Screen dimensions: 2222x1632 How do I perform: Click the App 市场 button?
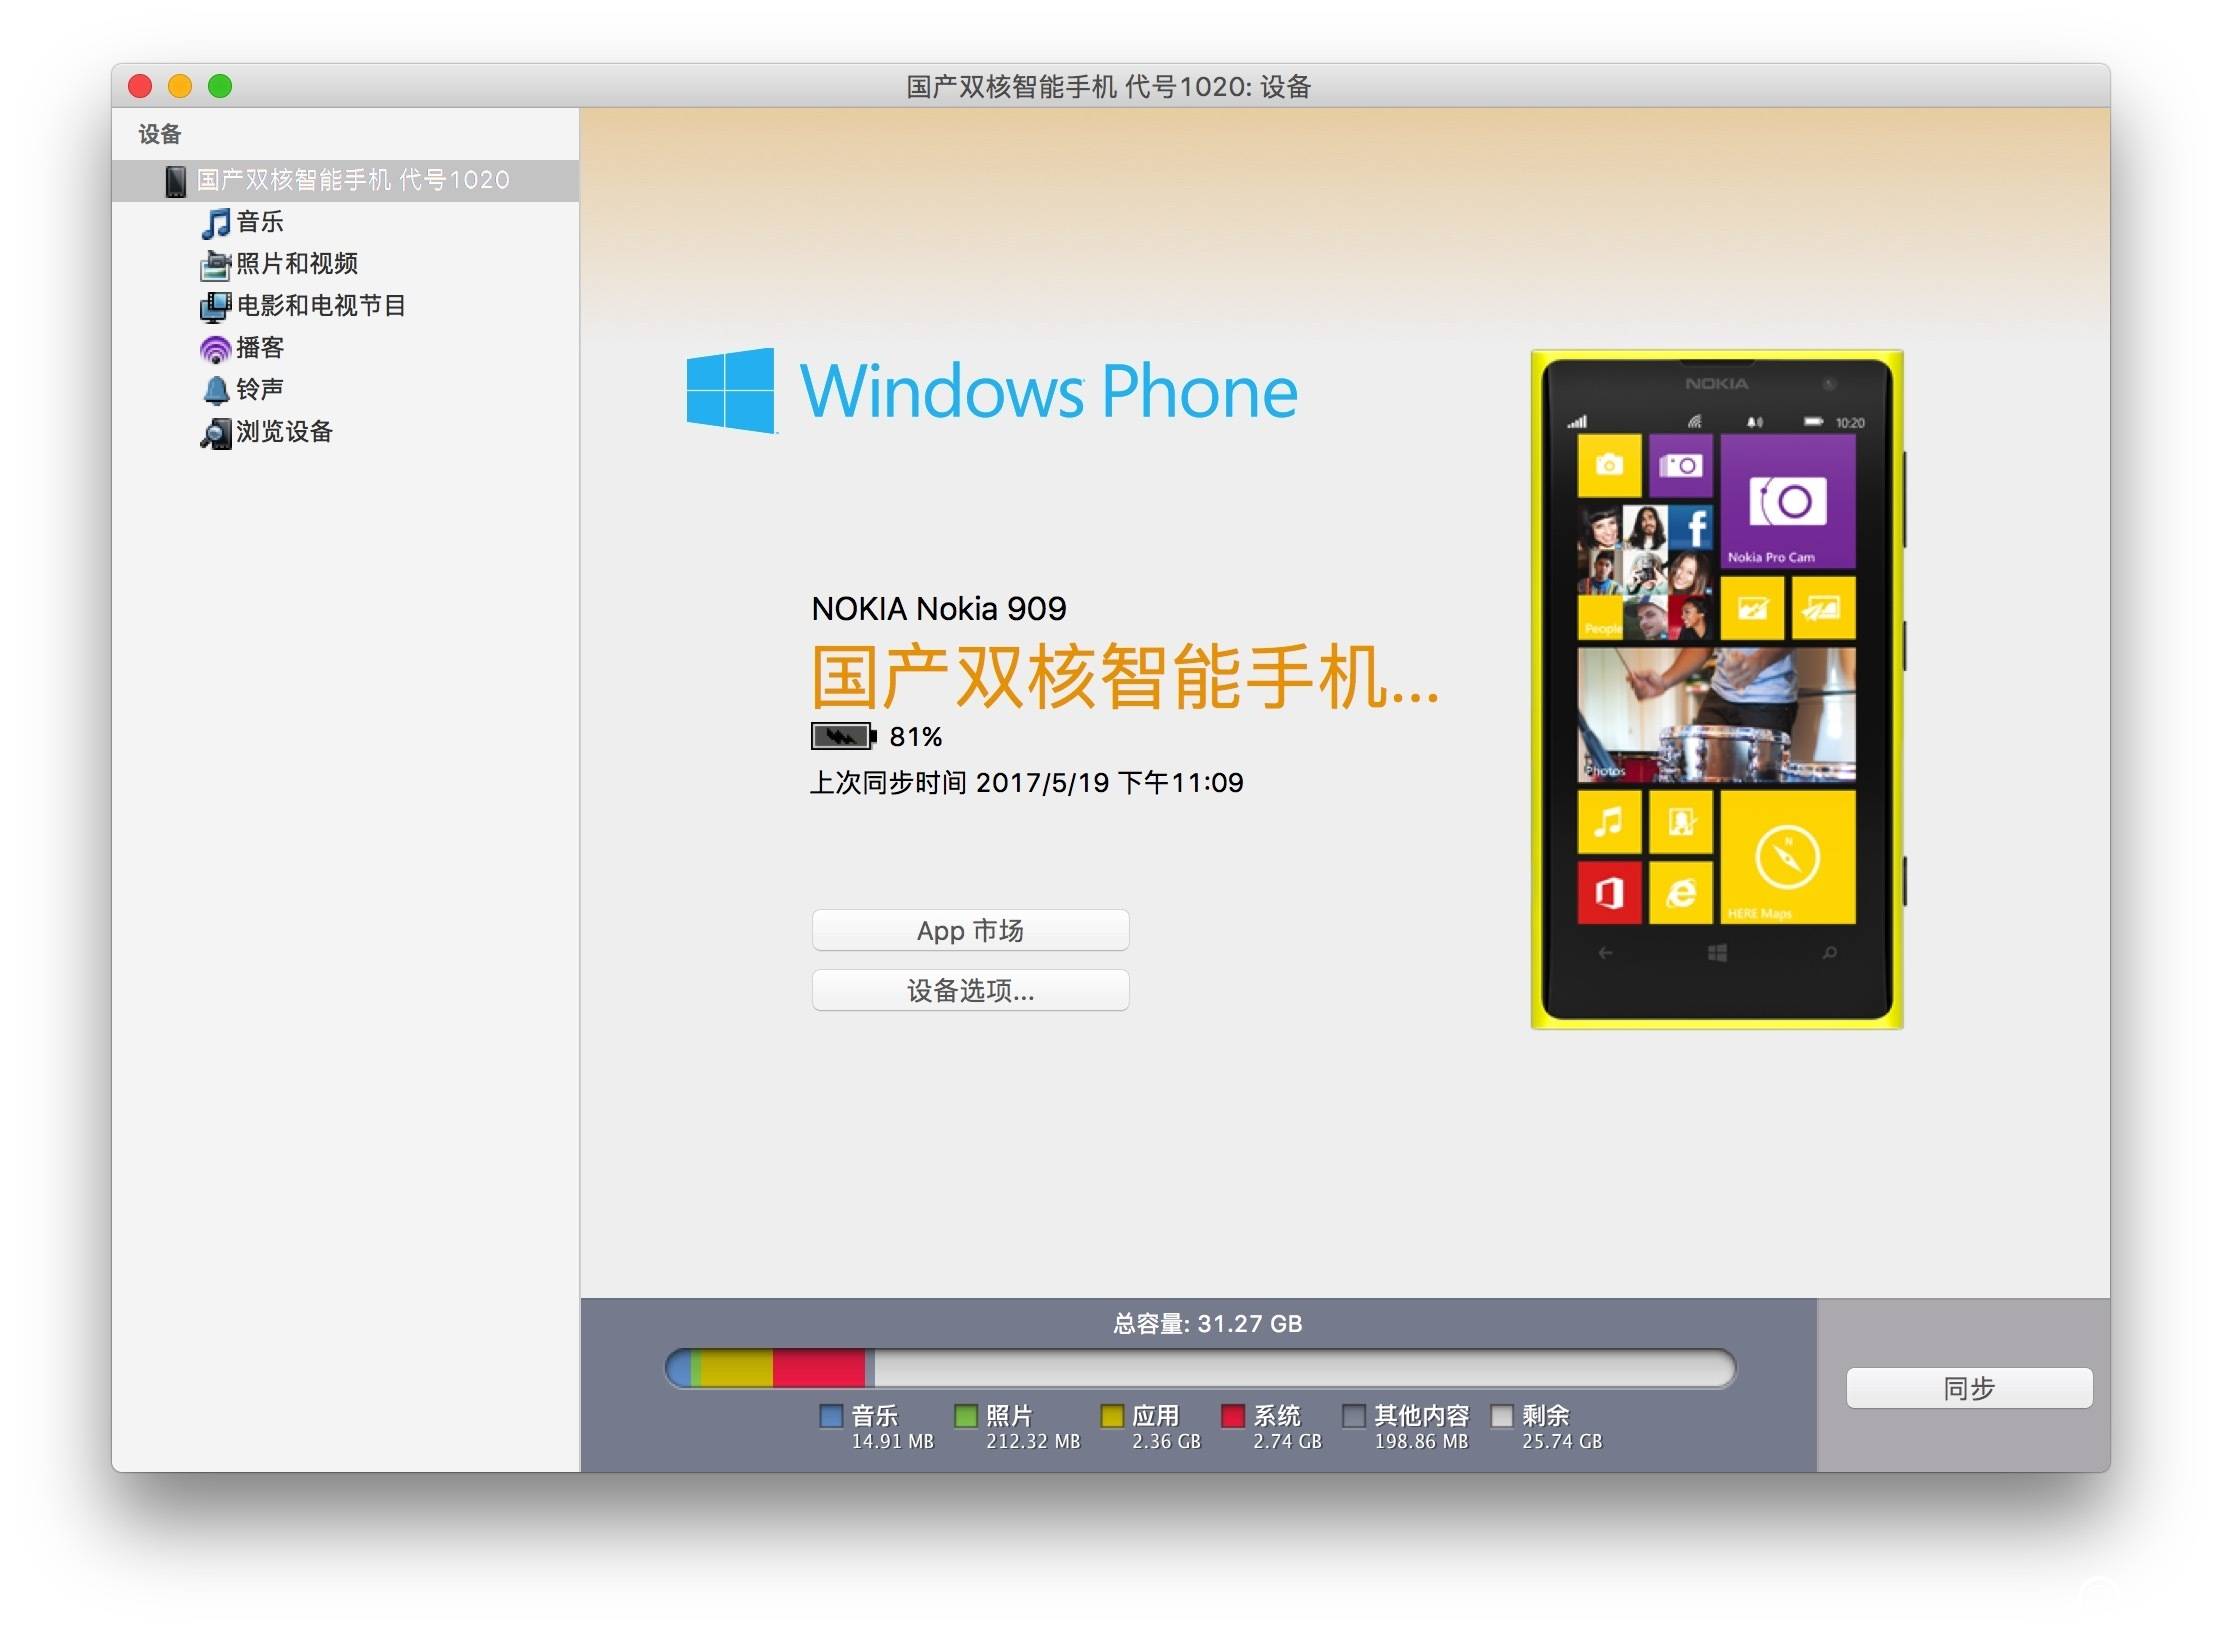point(970,931)
